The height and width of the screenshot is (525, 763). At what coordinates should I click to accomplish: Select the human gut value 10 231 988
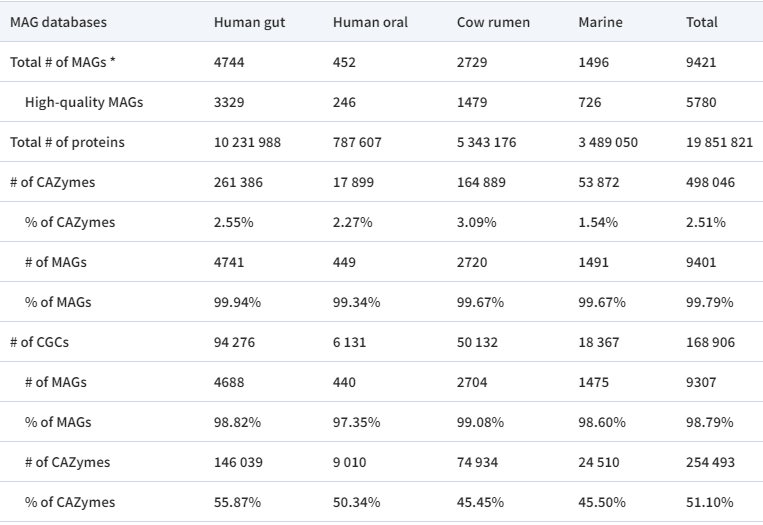[x=247, y=142]
